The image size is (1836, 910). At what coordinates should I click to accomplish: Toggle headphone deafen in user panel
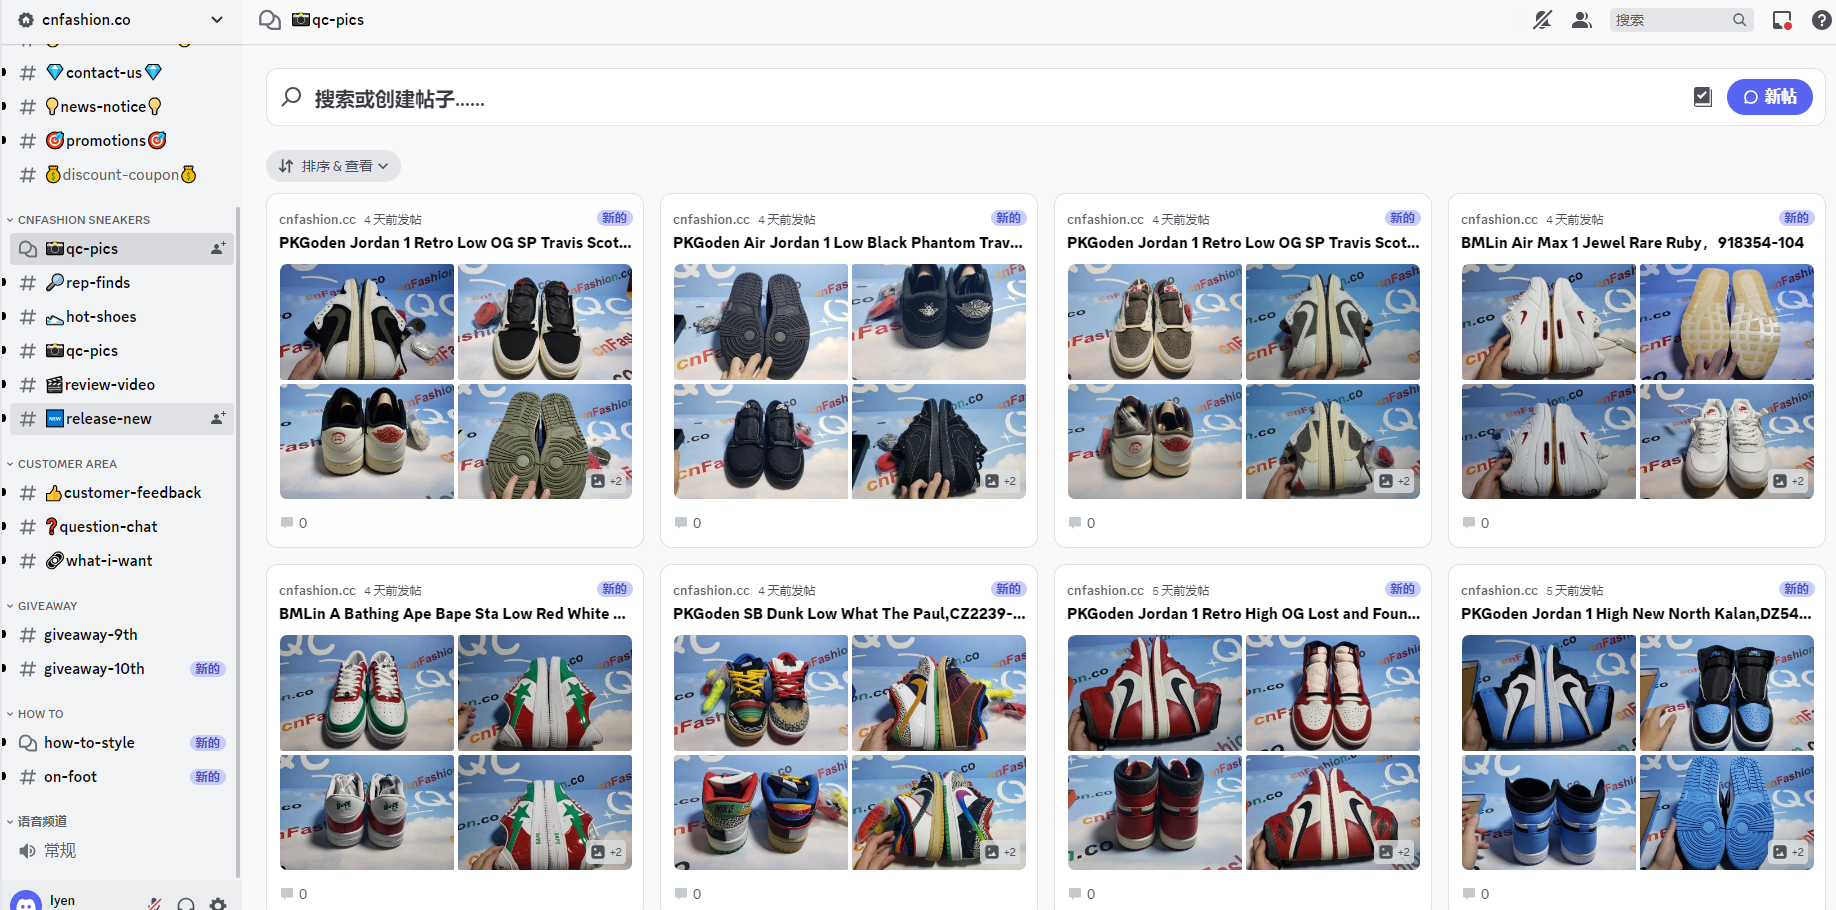click(x=186, y=903)
